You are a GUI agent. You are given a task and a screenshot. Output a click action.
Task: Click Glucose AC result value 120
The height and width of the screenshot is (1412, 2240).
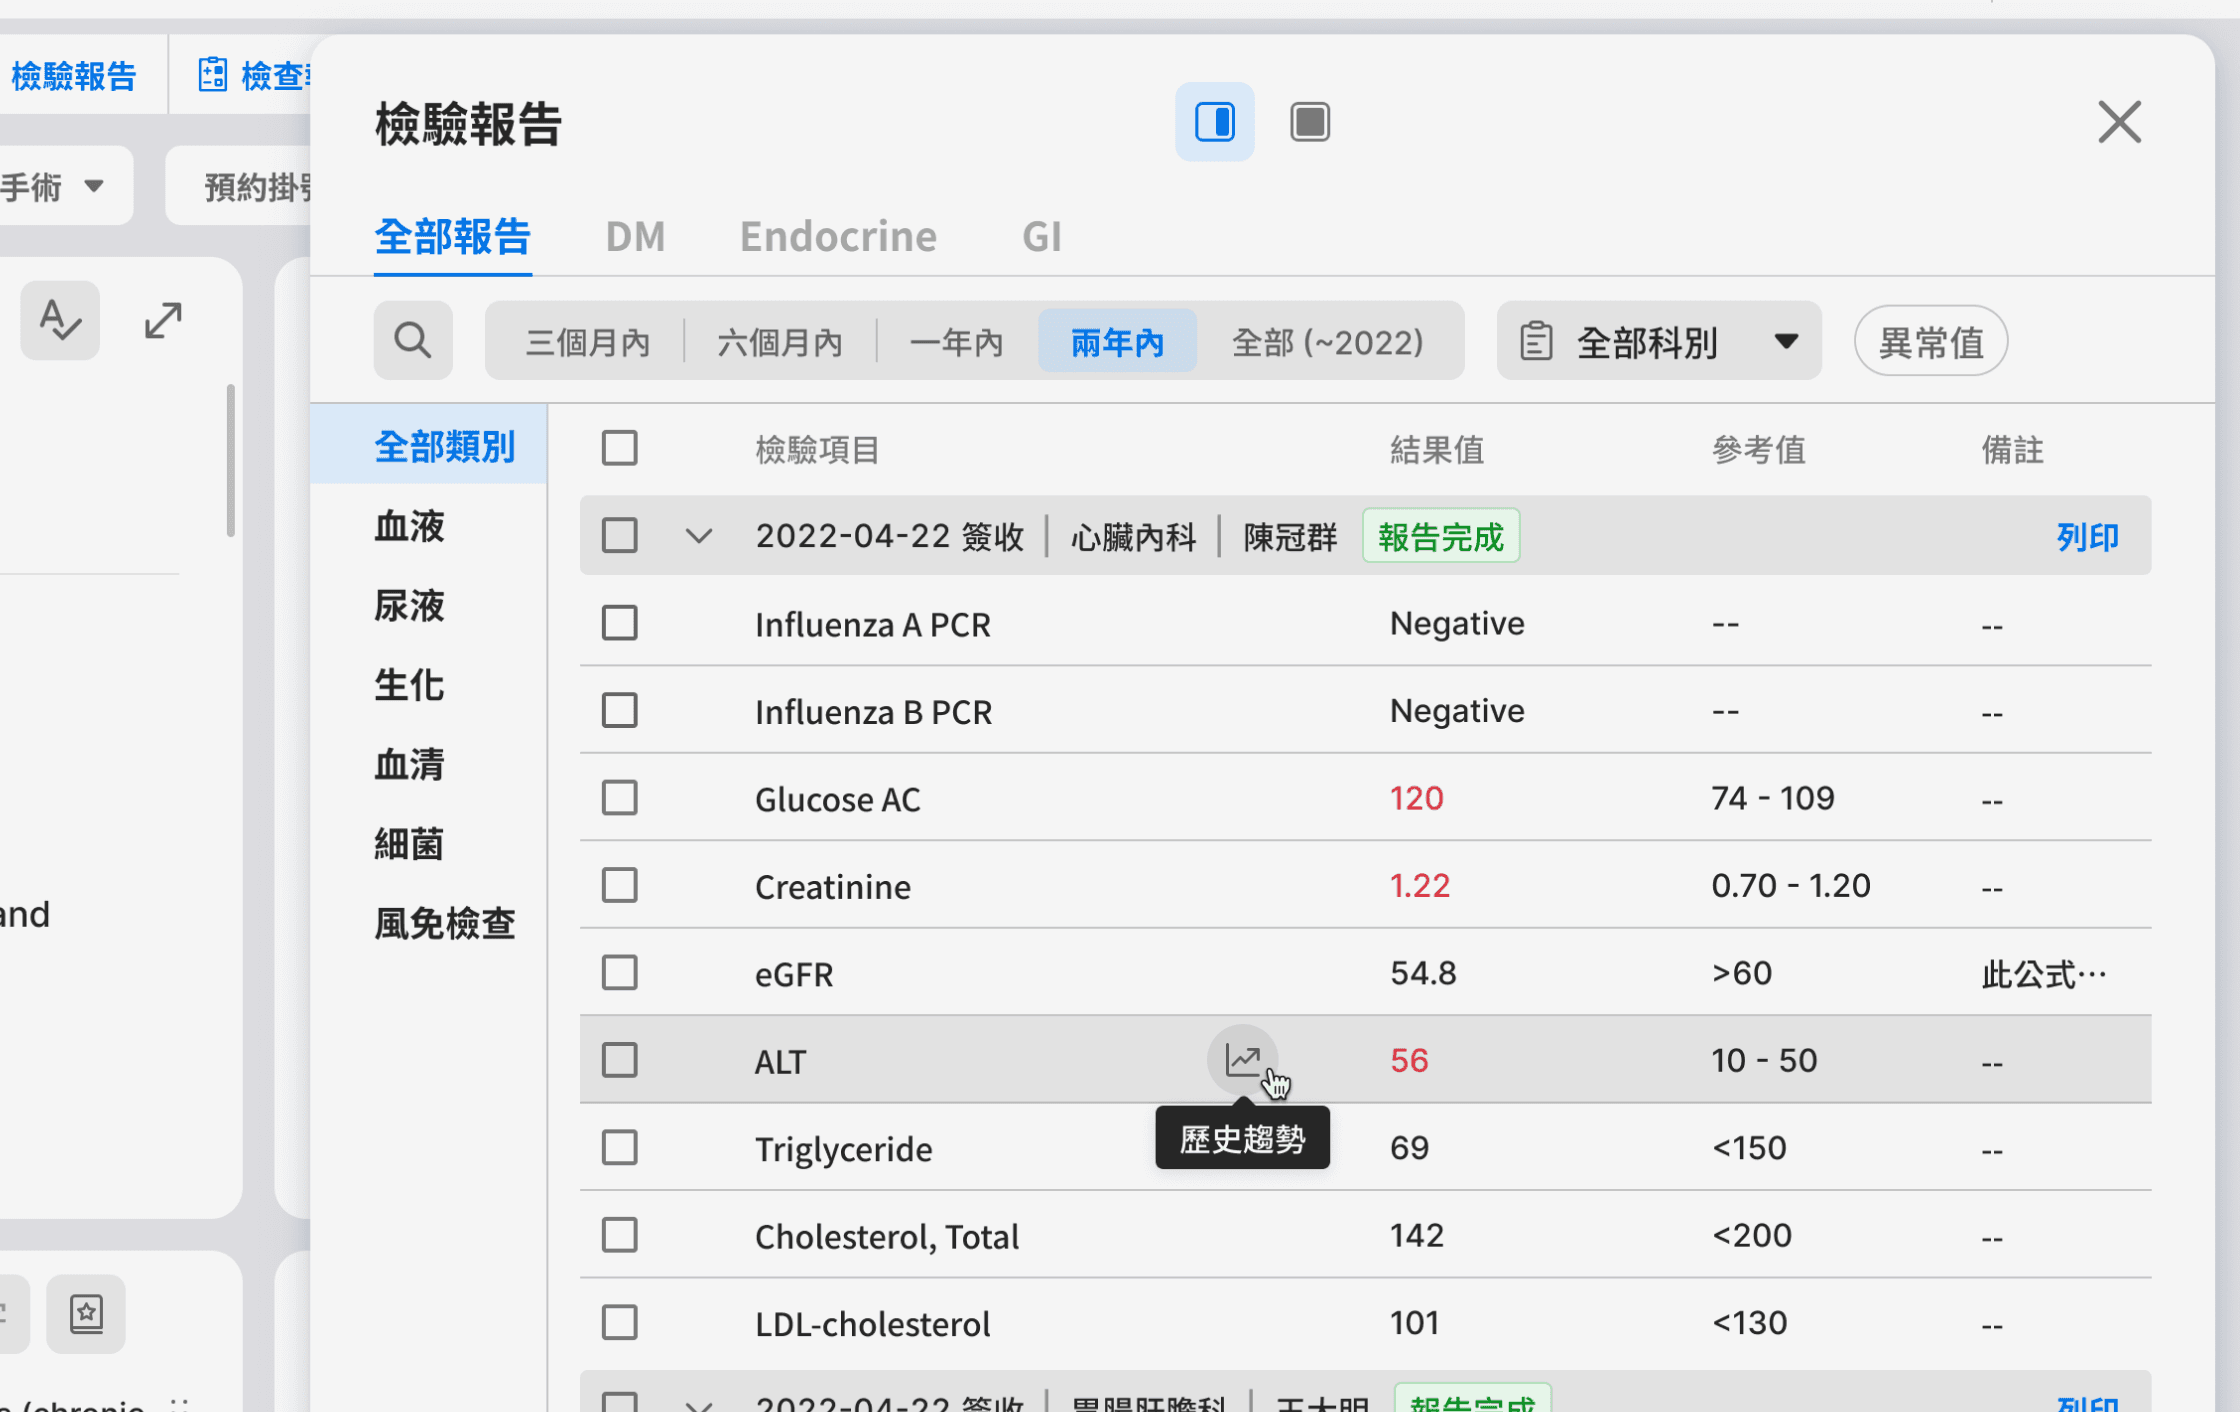[x=1416, y=798]
